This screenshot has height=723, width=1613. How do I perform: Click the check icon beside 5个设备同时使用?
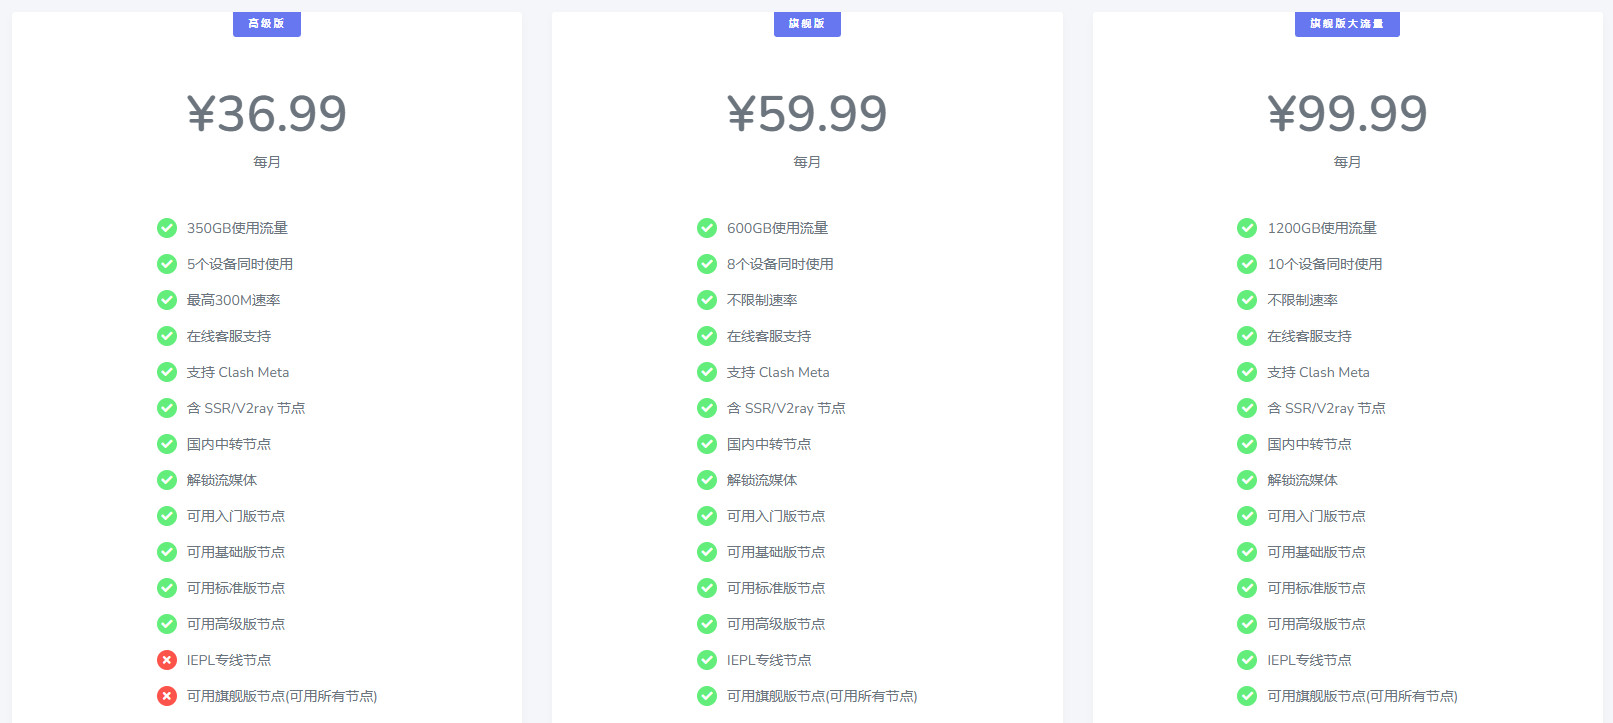(x=167, y=264)
